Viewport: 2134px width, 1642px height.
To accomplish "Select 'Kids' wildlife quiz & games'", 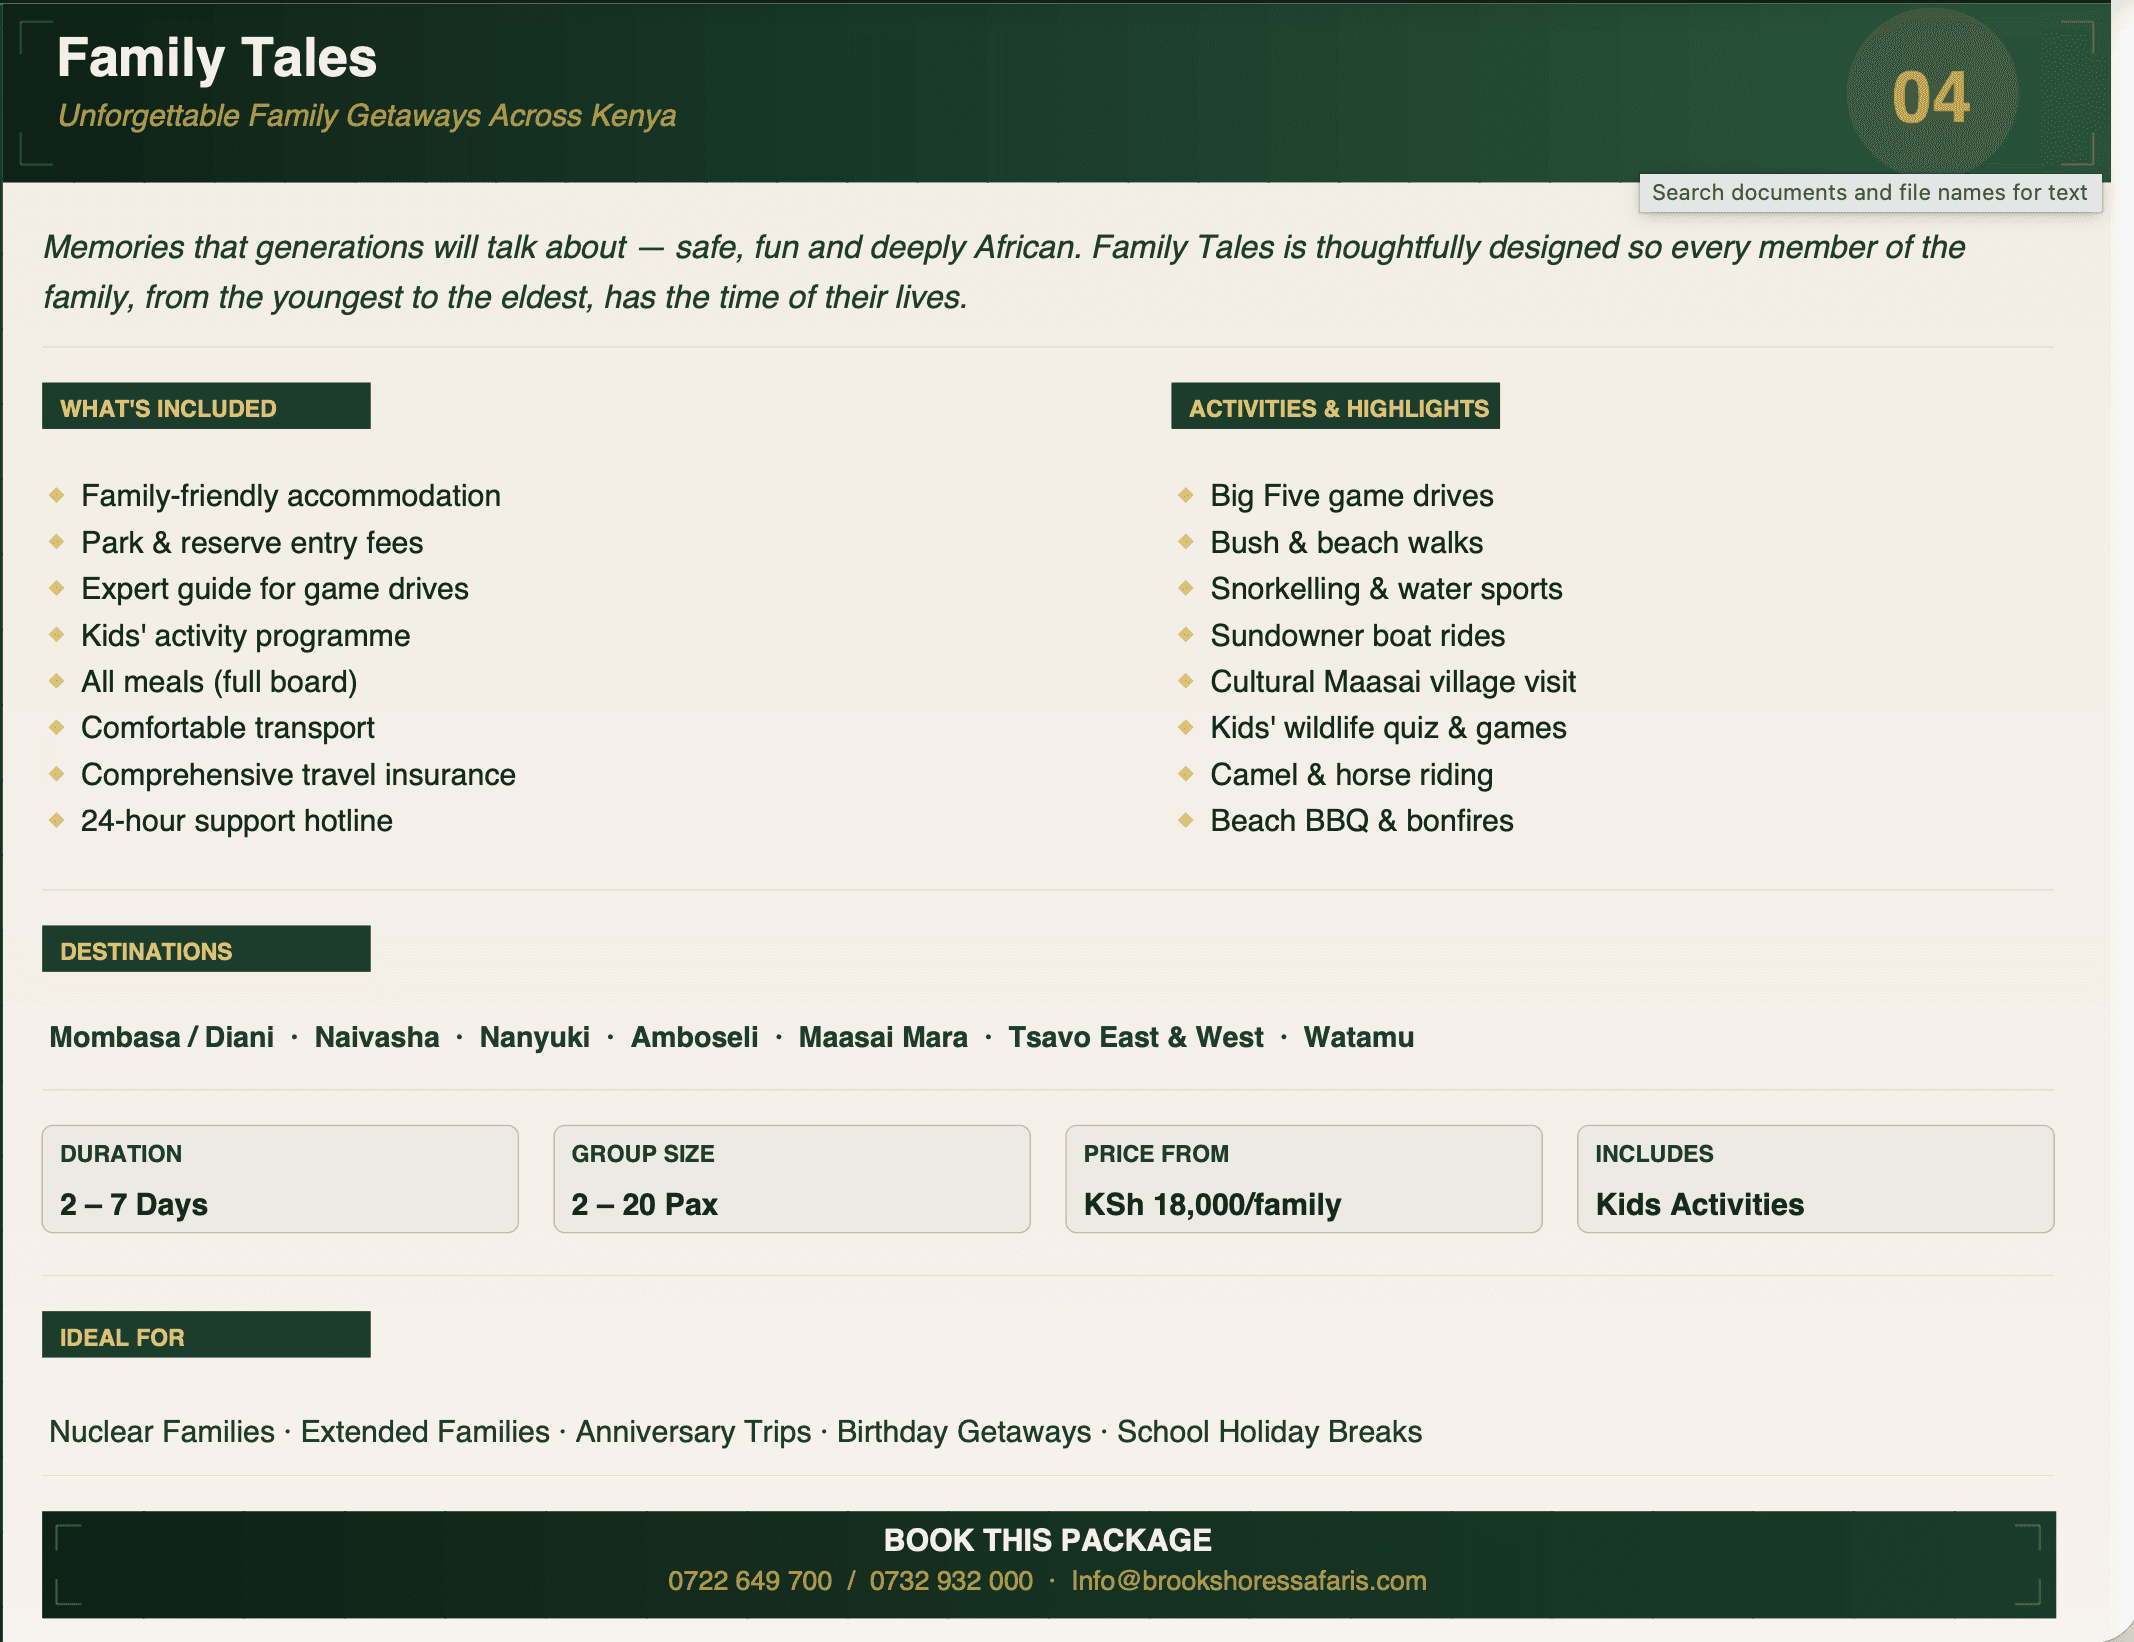I will (x=1388, y=728).
